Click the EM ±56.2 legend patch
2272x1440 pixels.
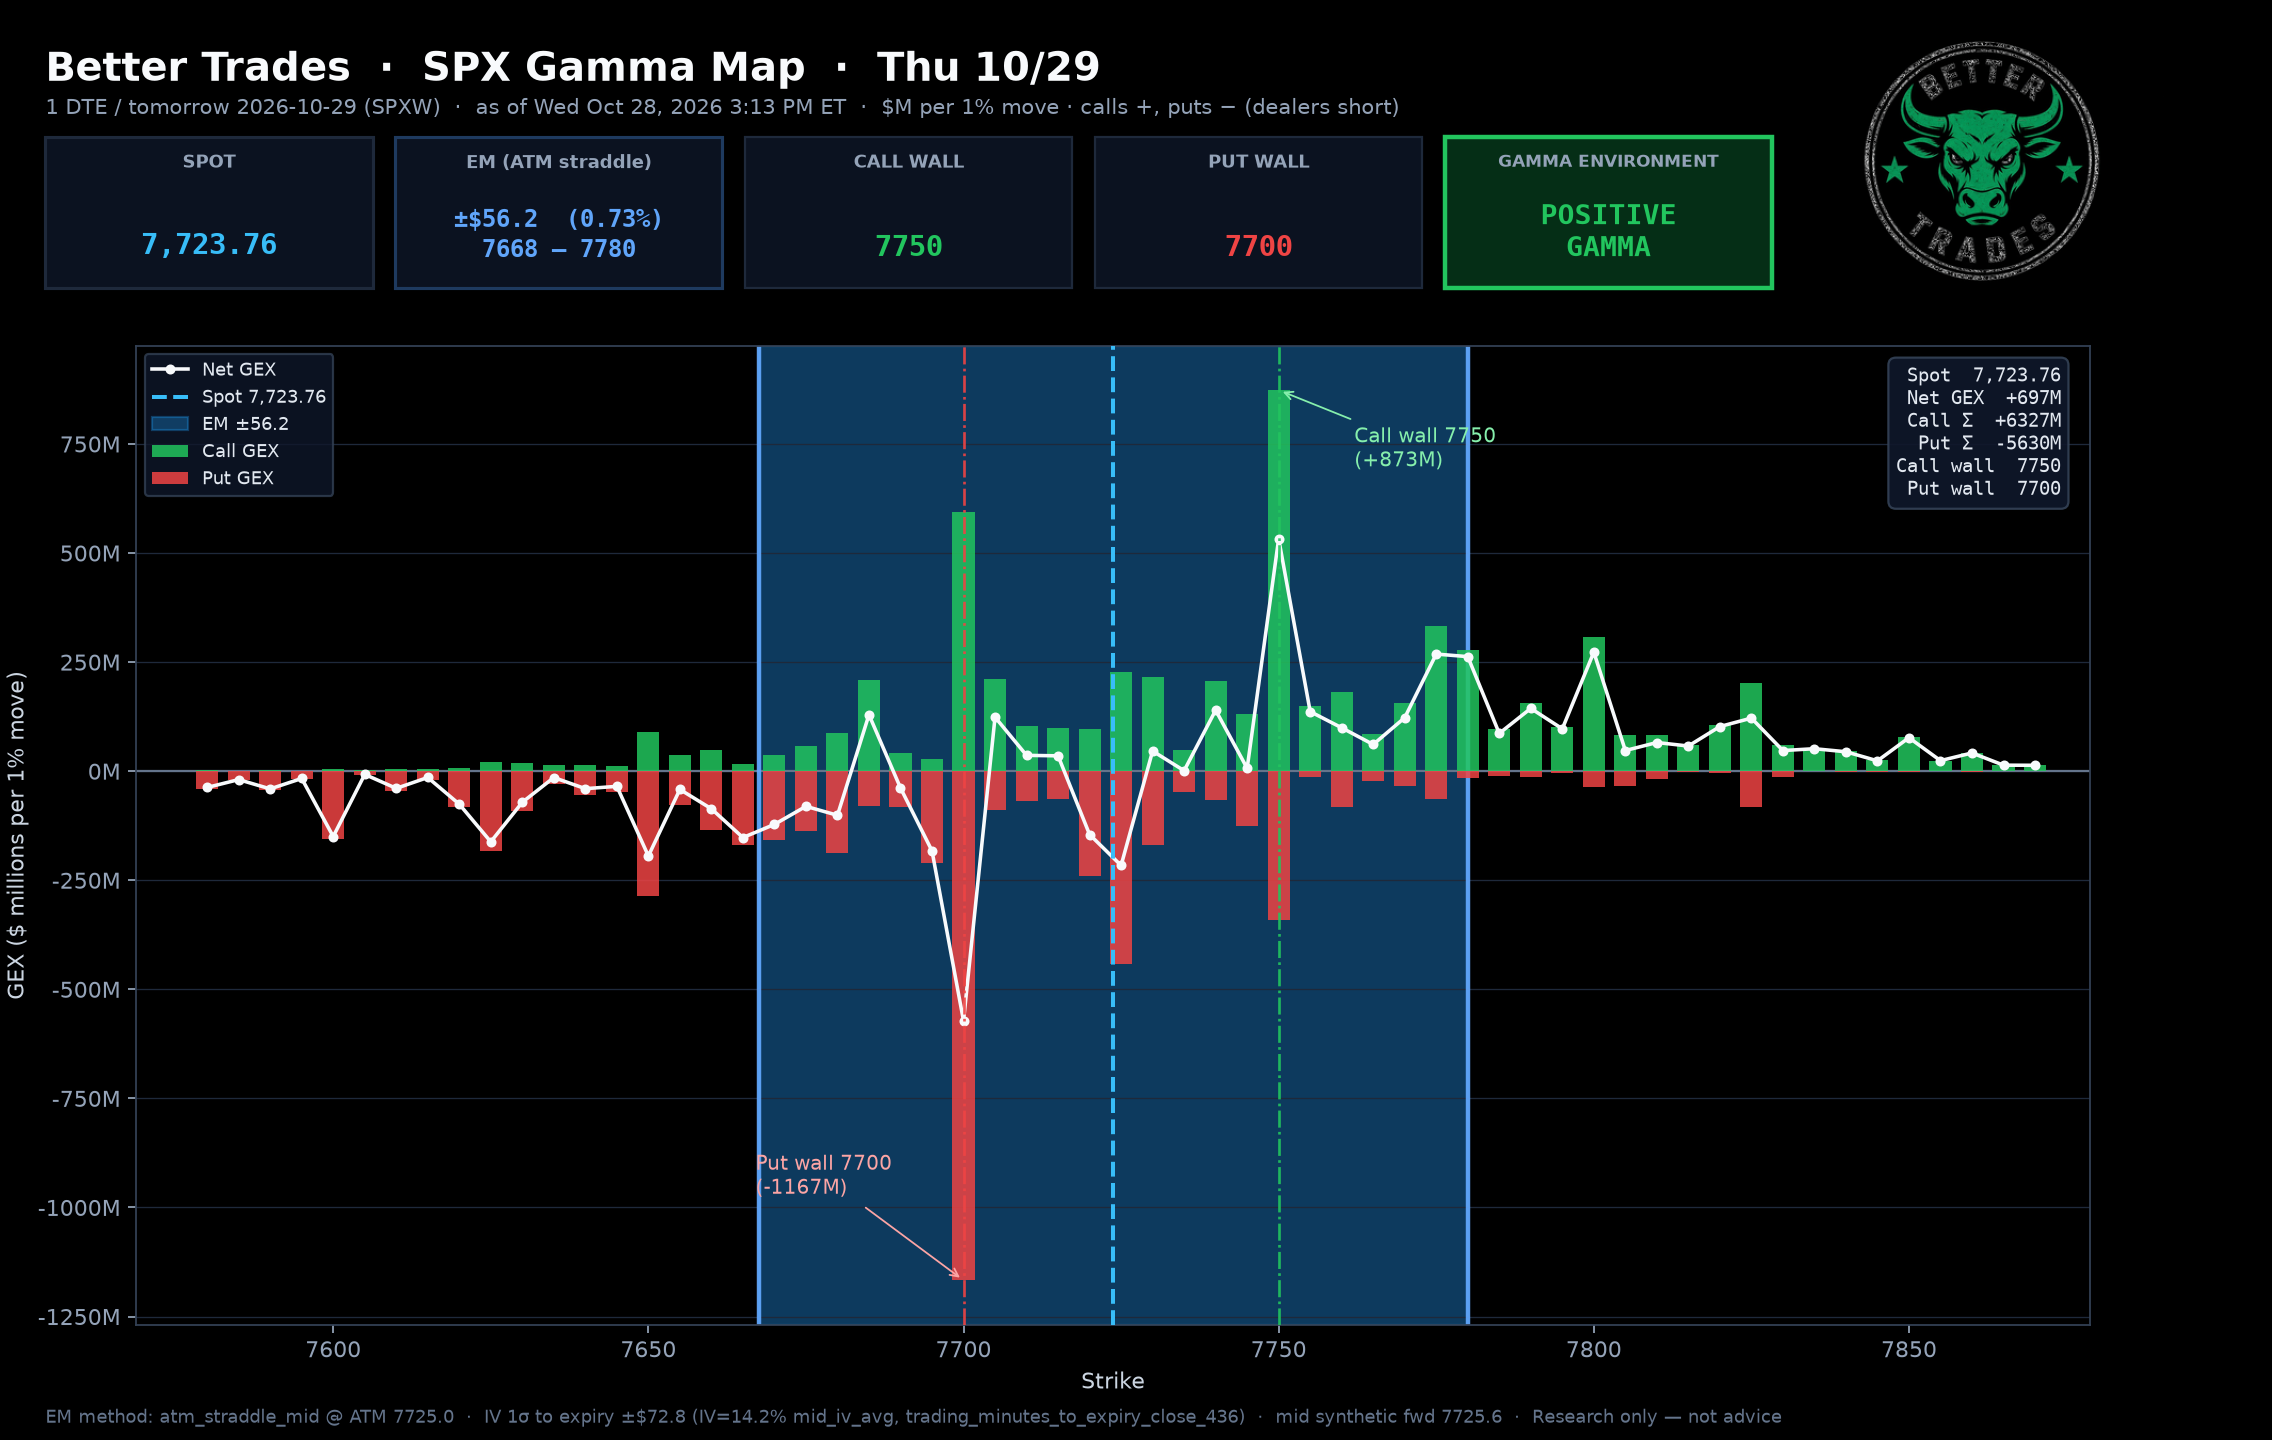coord(170,424)
